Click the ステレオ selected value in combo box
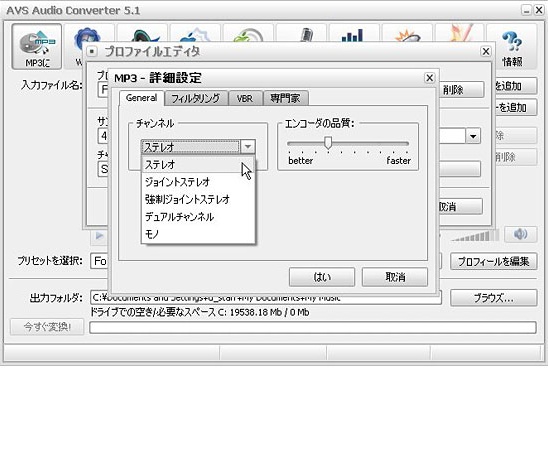 point(191,147)
